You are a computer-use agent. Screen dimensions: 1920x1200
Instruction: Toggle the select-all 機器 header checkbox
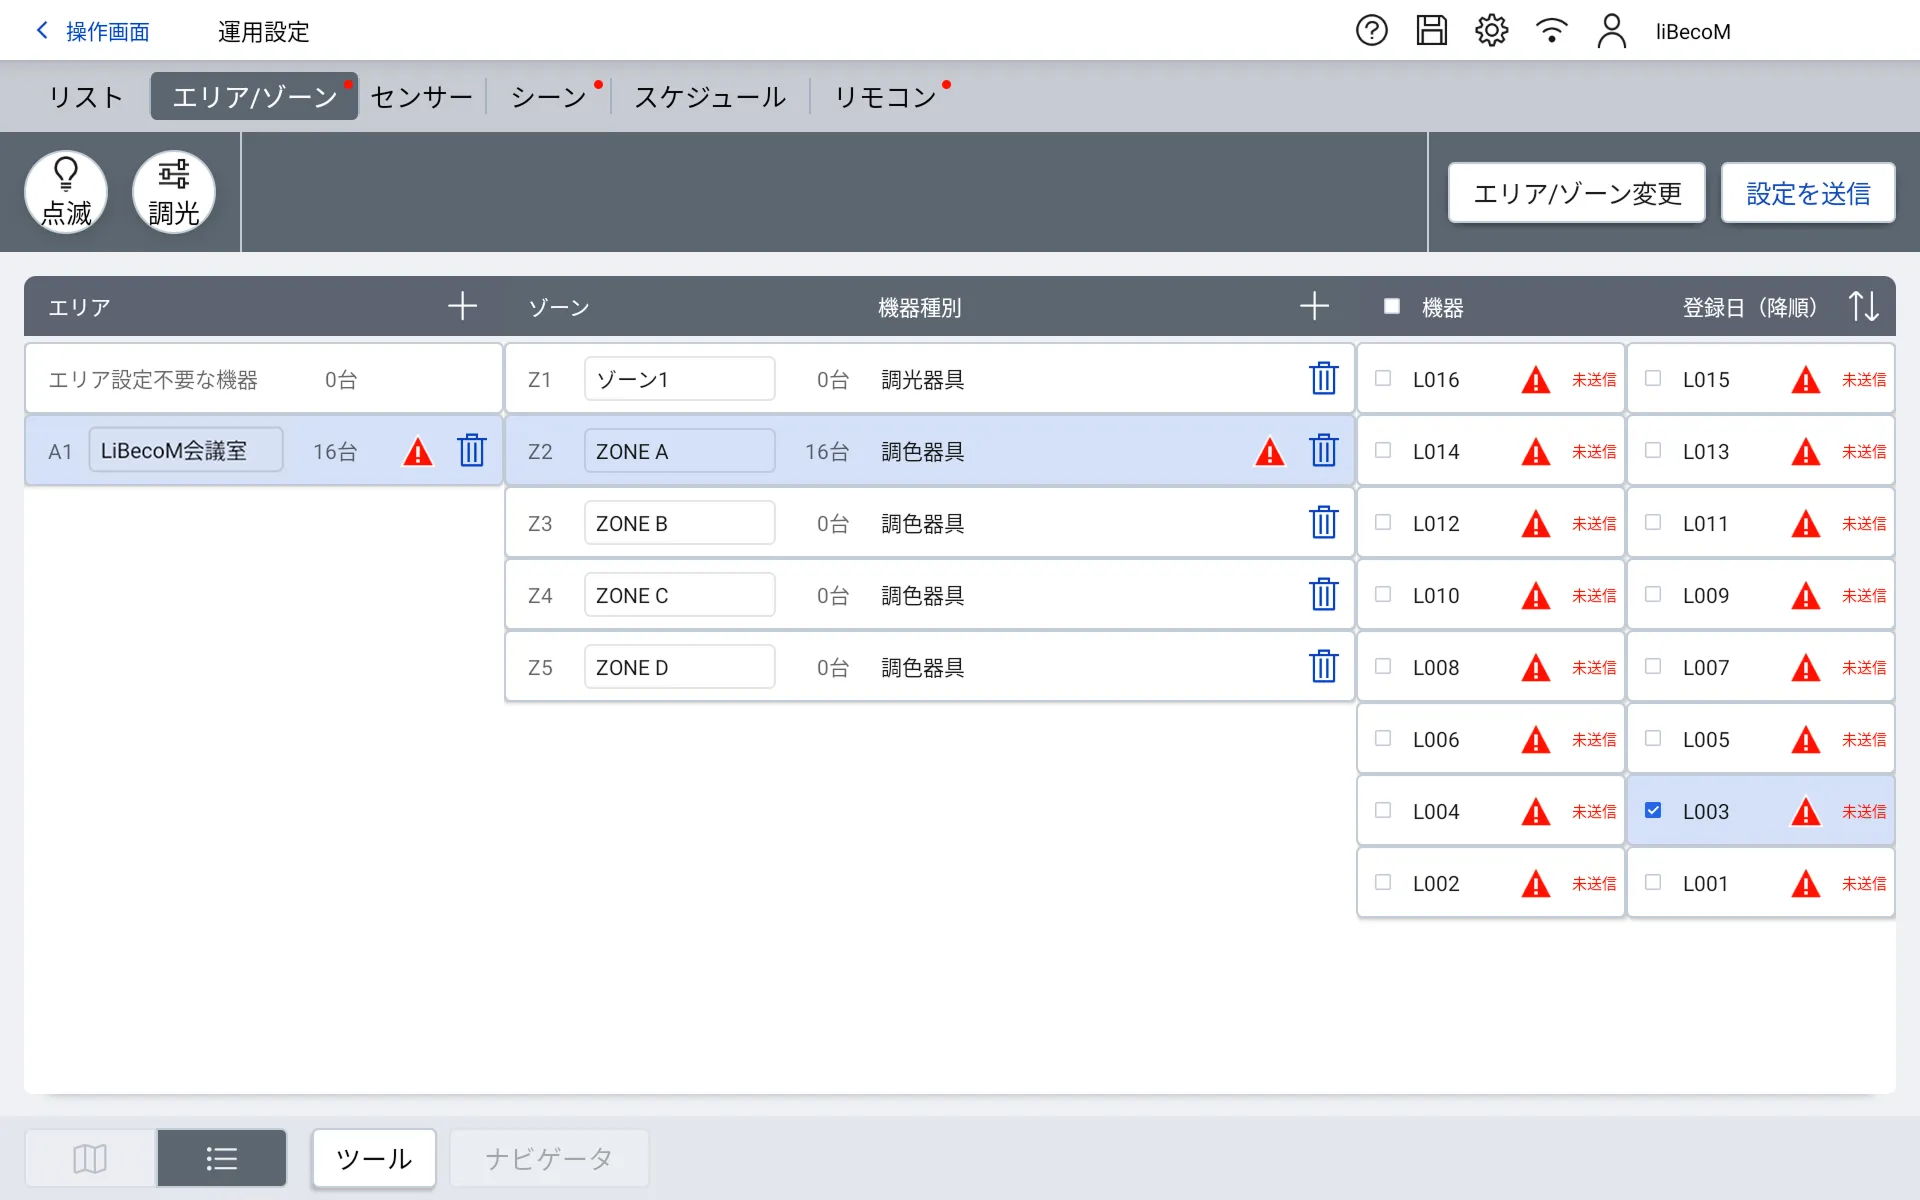pos(1391,306)
